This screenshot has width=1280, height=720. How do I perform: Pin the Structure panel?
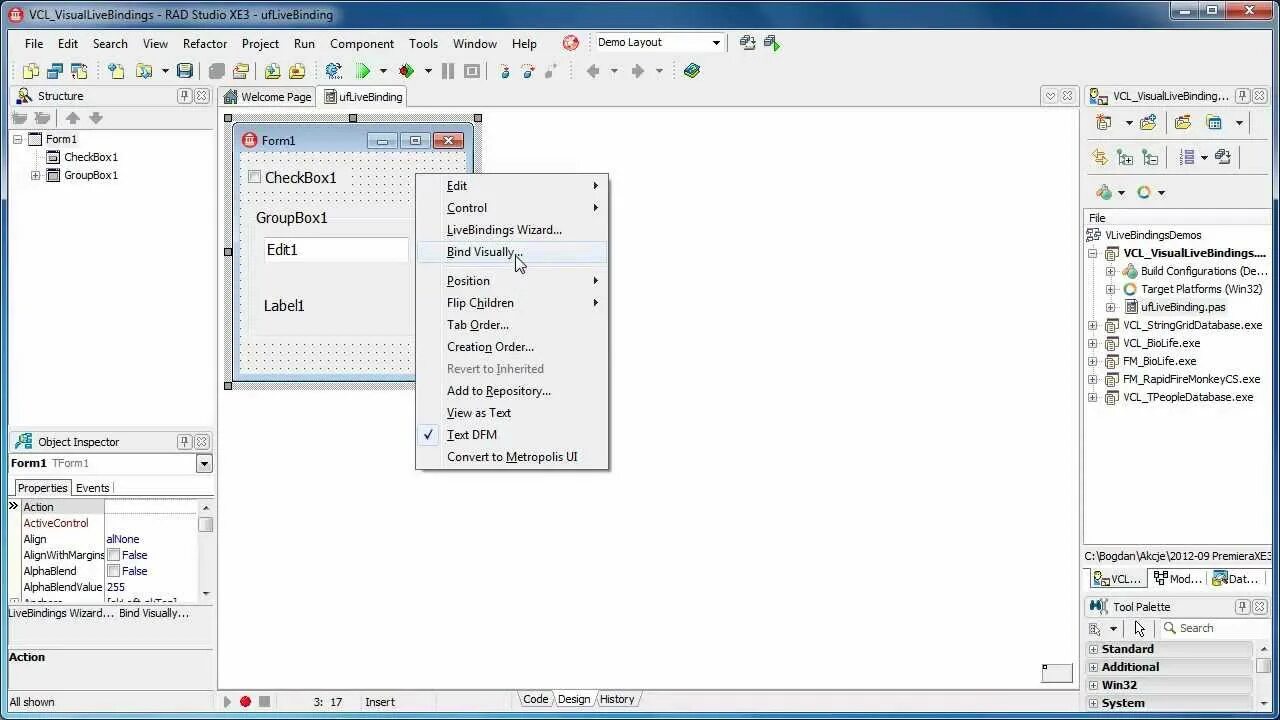(x=184, y=96)
